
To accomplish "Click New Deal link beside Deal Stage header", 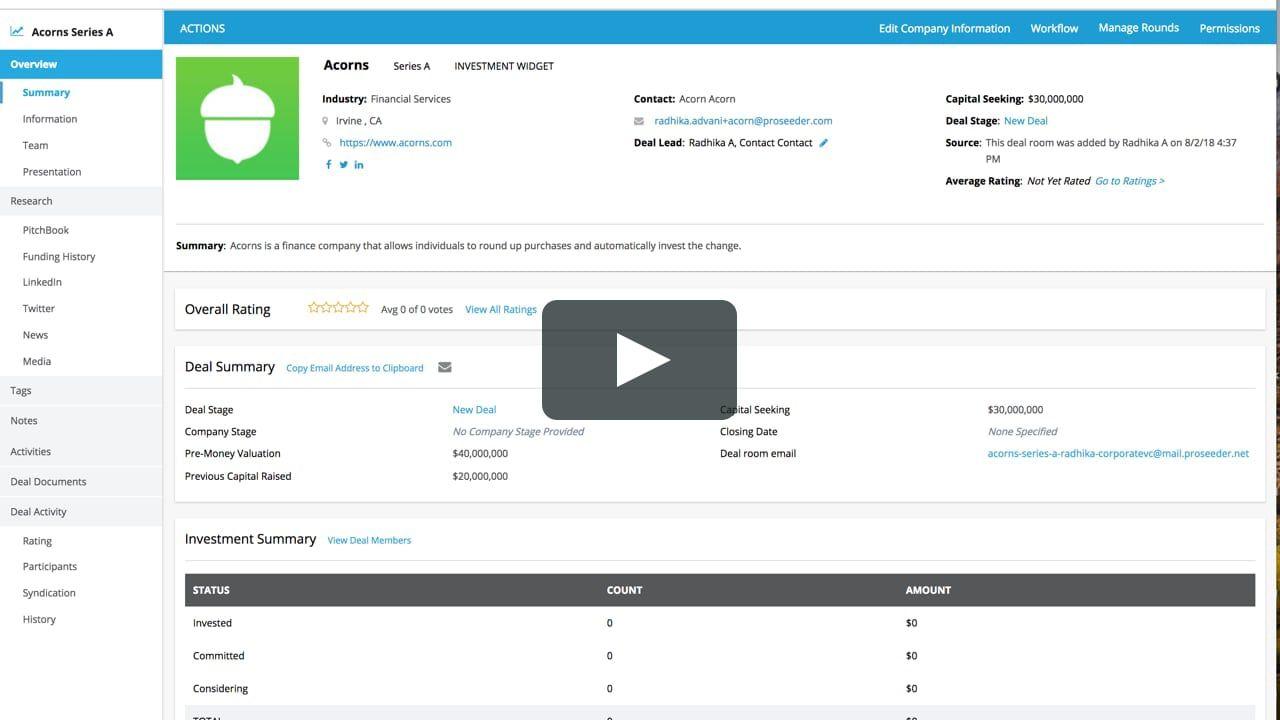I will click(1026, 121).
